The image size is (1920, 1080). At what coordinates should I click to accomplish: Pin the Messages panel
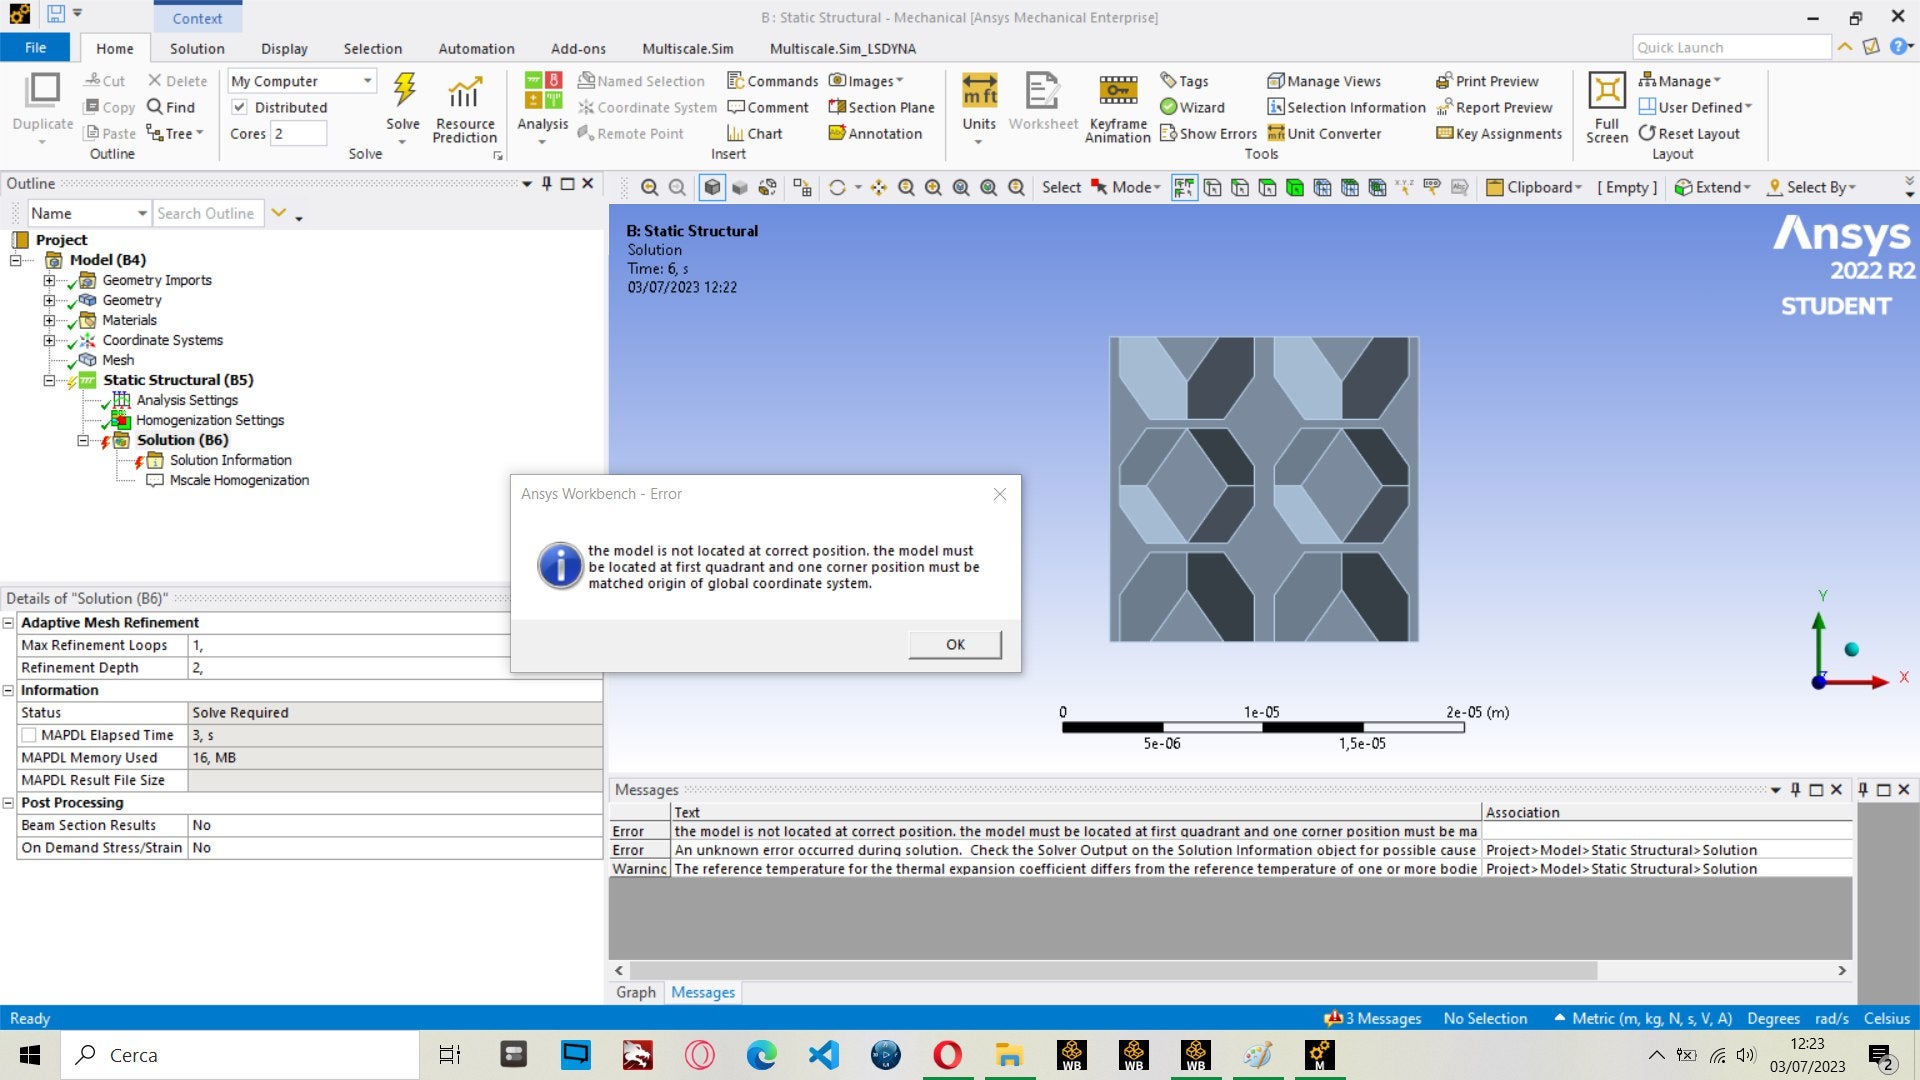pos(1795,789)
